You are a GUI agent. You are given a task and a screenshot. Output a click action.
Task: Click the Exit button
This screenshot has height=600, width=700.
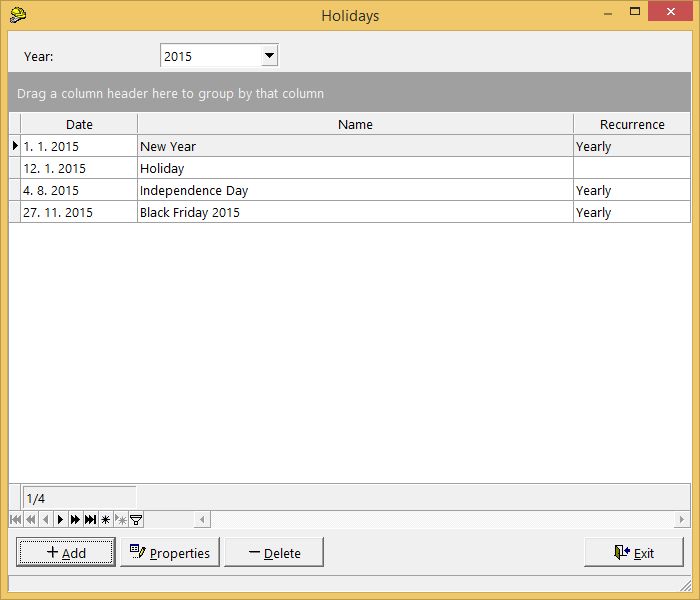634,553
